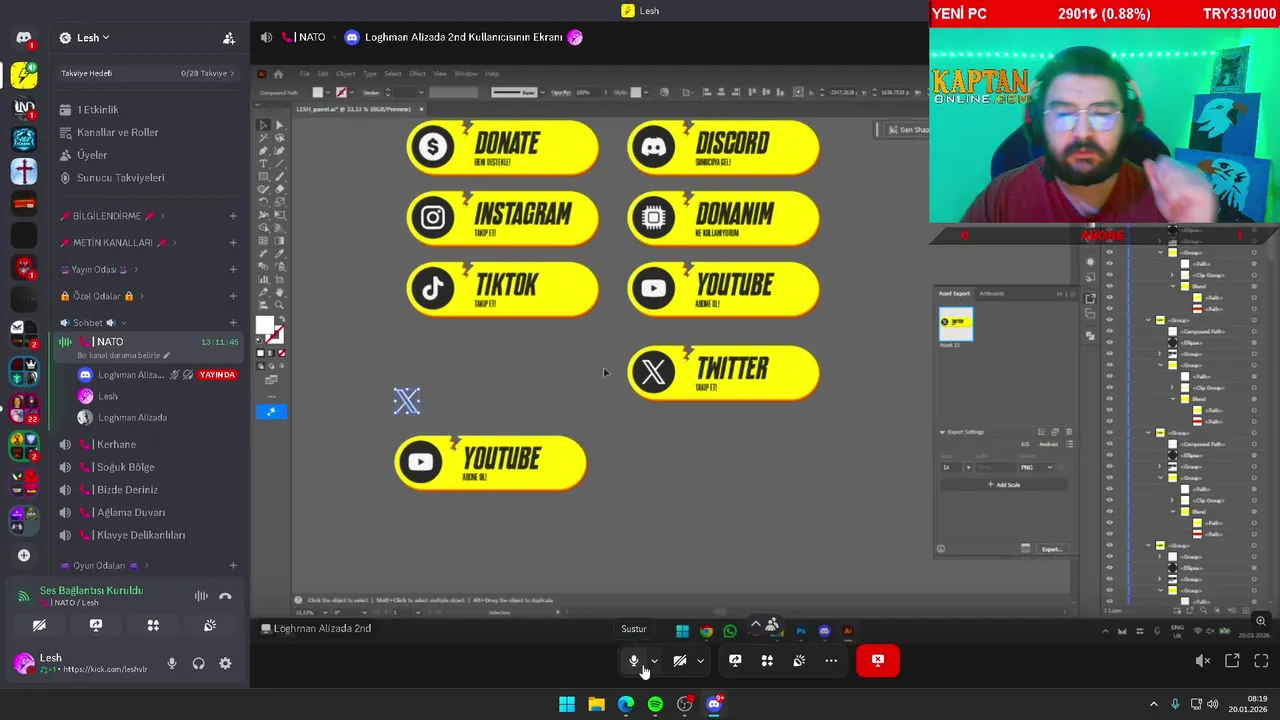
Task: Open Illustrator File menu in shared screen
Action: (x=305, y=74)
